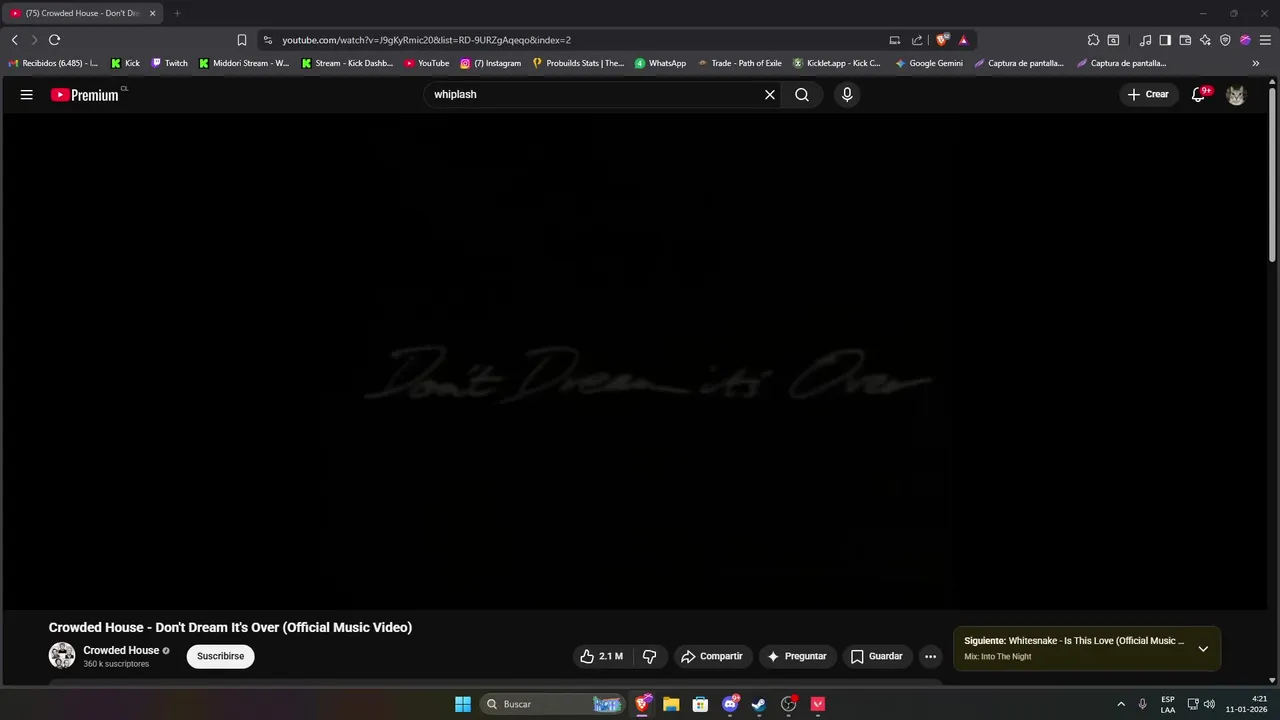Open the browser music playlist icon
Viewport: 1280px width, 720px height.
1145,40
